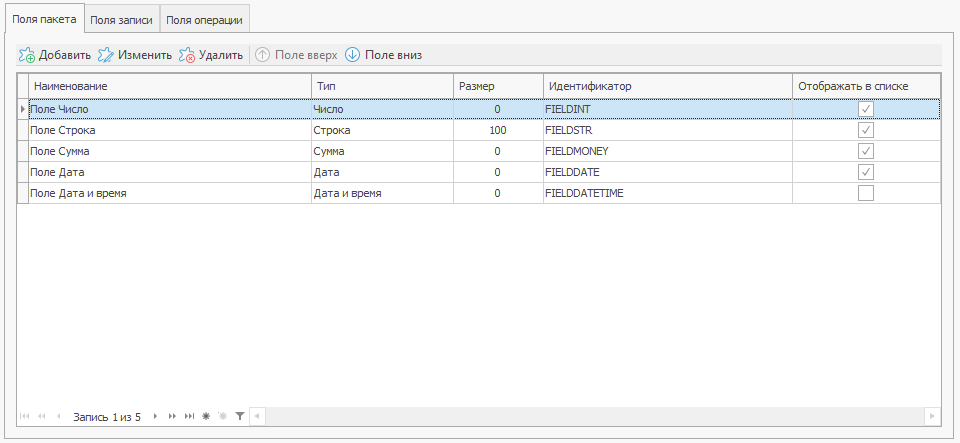The image size is (960, 443).
Task: Click the dark asterisk navigator icon
Action: [x=206, y=416]
